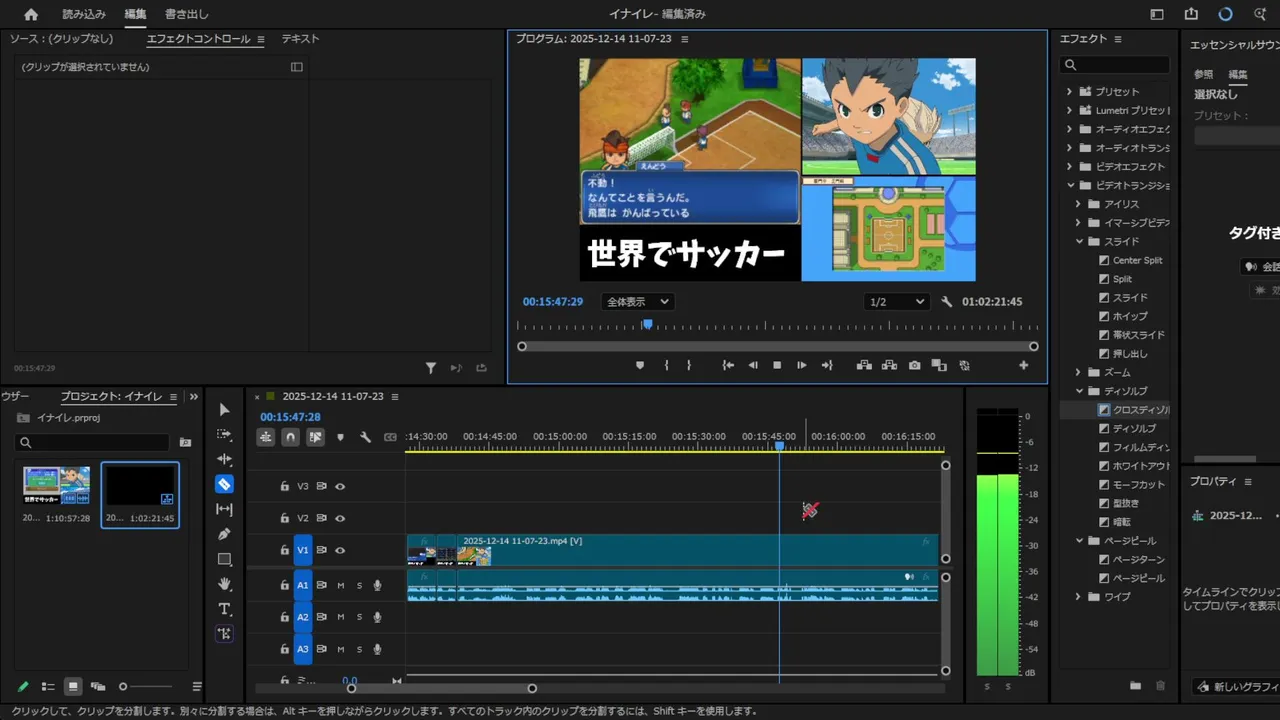Open playback resolution dropdown 1/2

(x=897, y=302)
